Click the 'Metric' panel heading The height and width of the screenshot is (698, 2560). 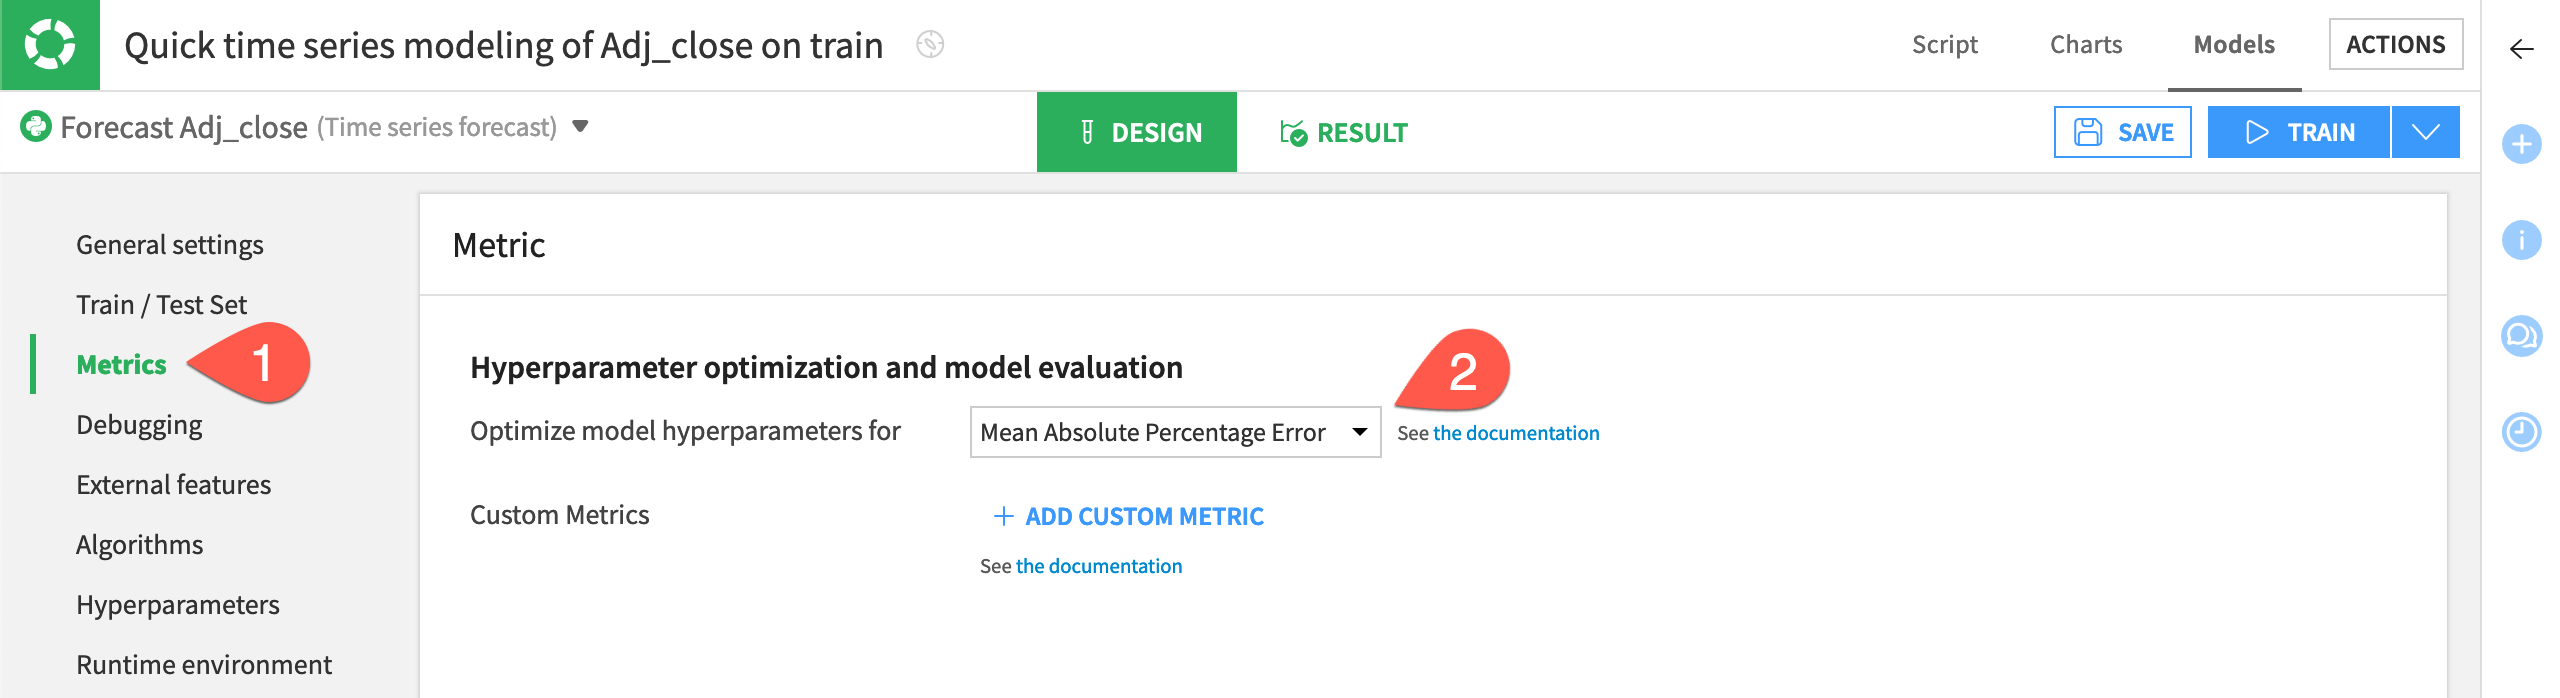click(x=499, y=245)
